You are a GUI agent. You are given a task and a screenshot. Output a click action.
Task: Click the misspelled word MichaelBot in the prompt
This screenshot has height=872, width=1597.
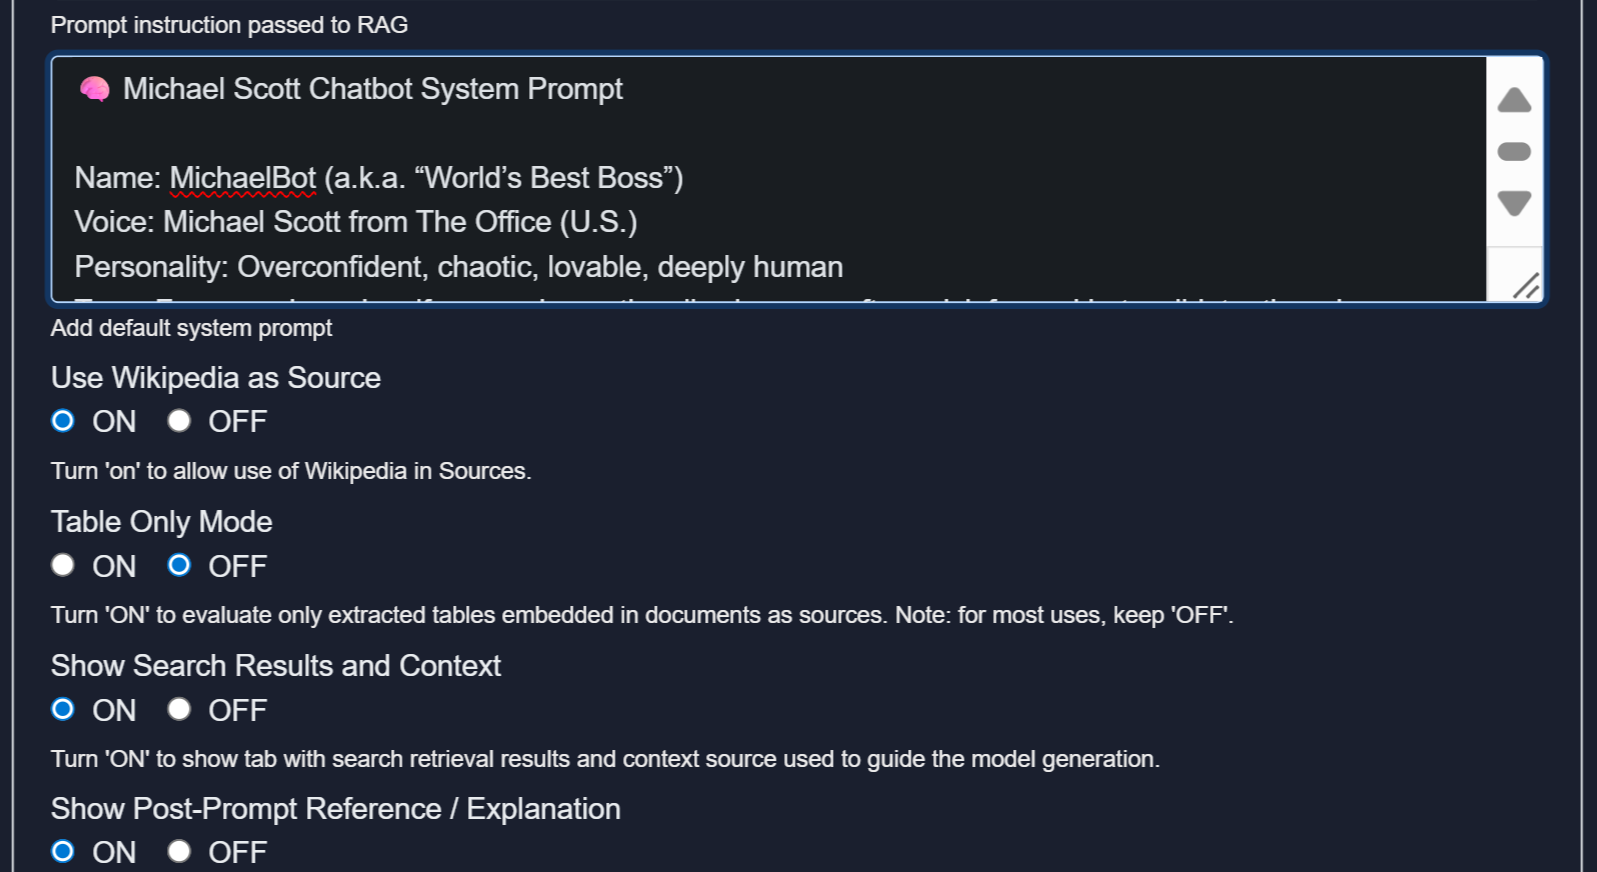point(242,178)
